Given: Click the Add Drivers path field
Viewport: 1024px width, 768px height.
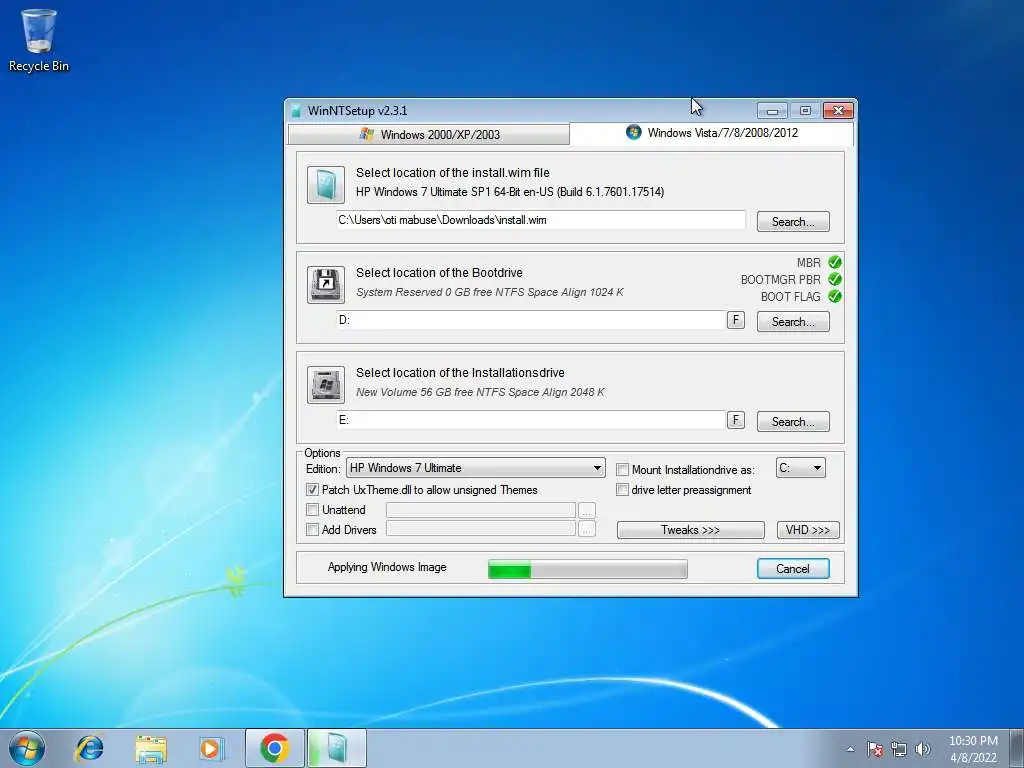Looking at the screenshot, I should point(481,529).
